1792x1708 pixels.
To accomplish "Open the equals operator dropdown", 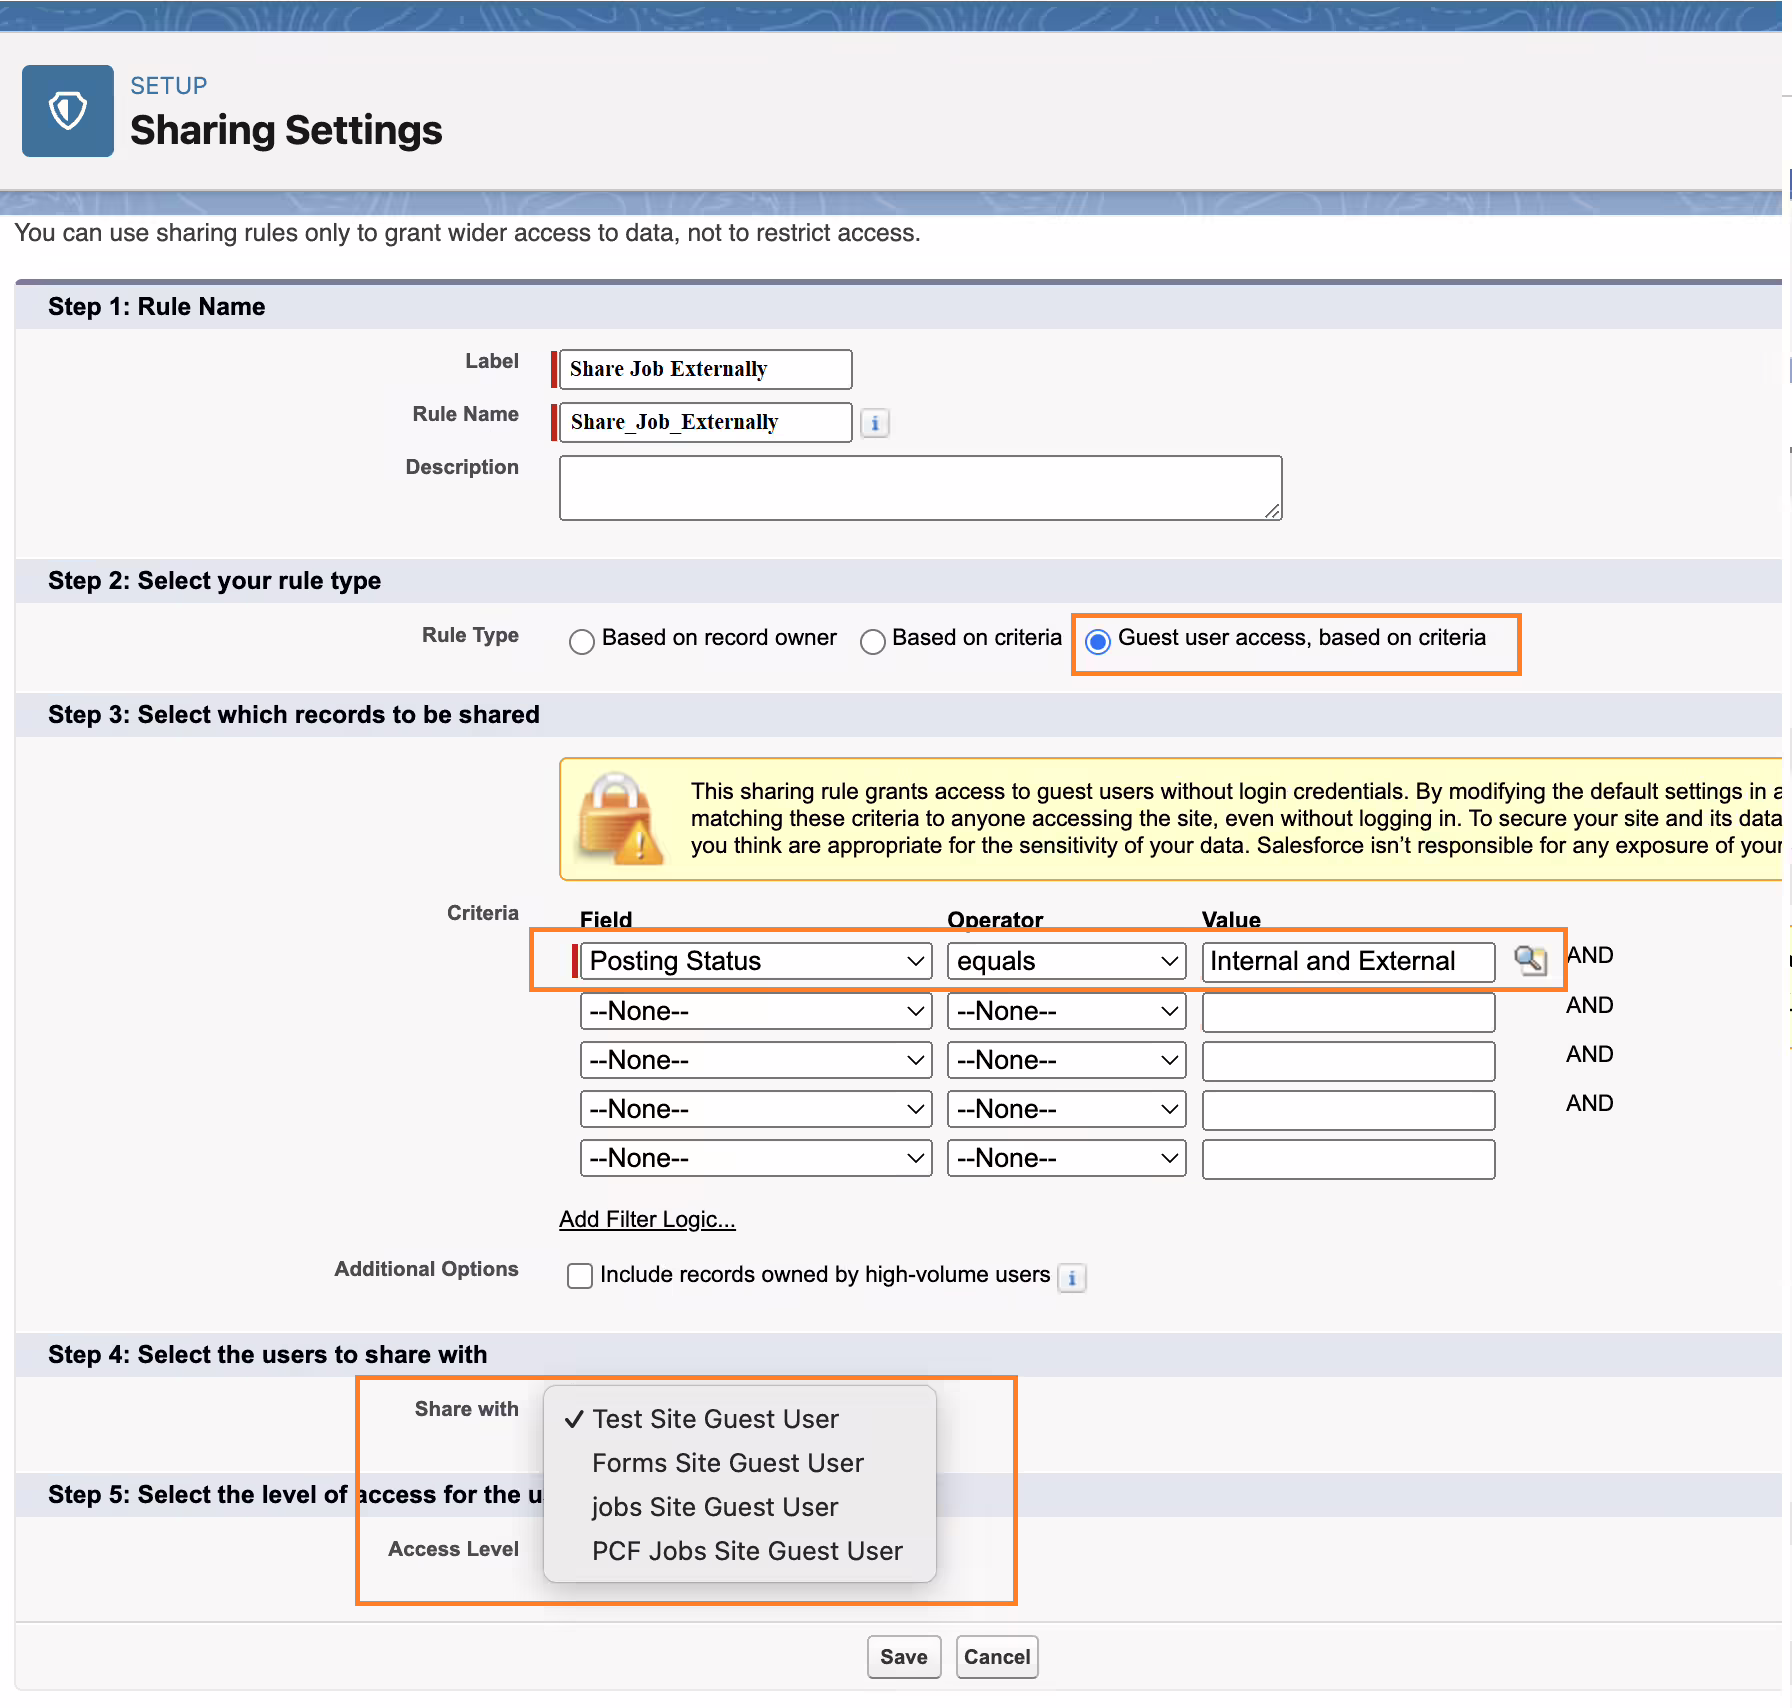I will 1066,961.
